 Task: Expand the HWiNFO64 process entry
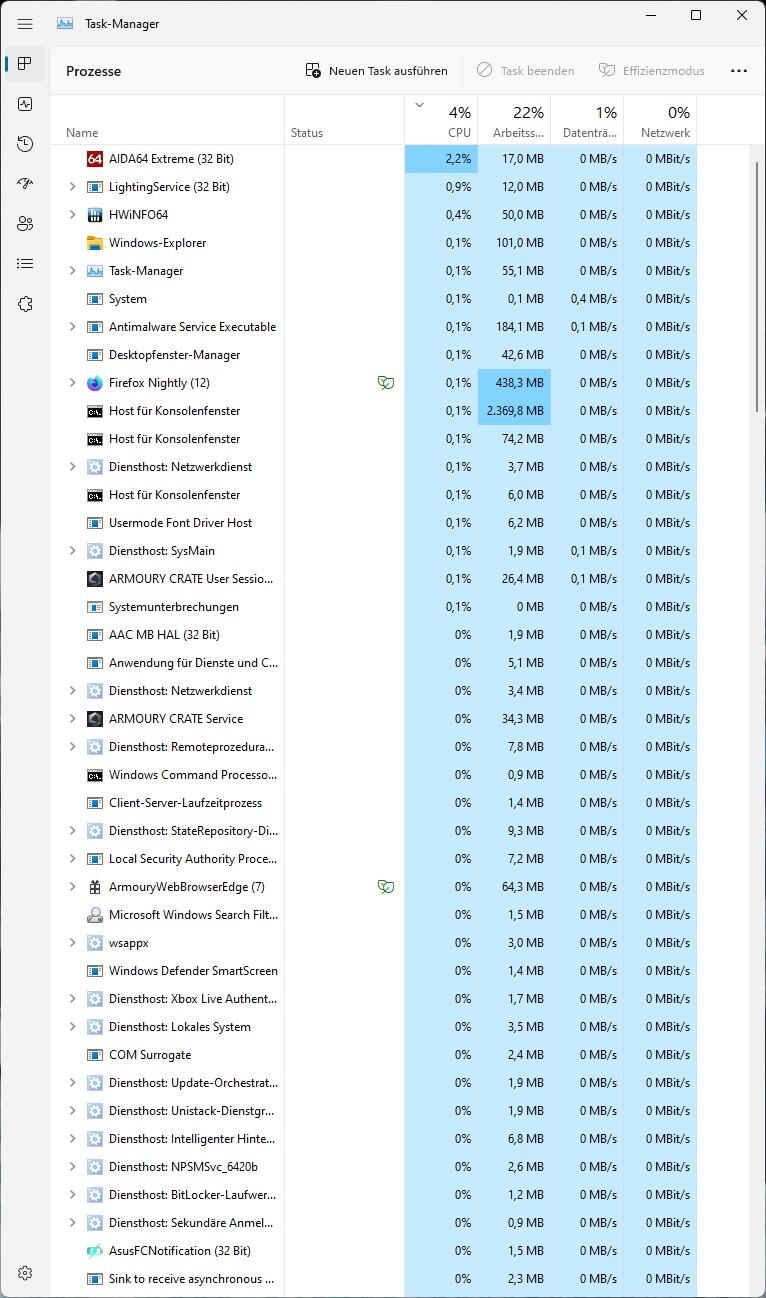(72, 215)
